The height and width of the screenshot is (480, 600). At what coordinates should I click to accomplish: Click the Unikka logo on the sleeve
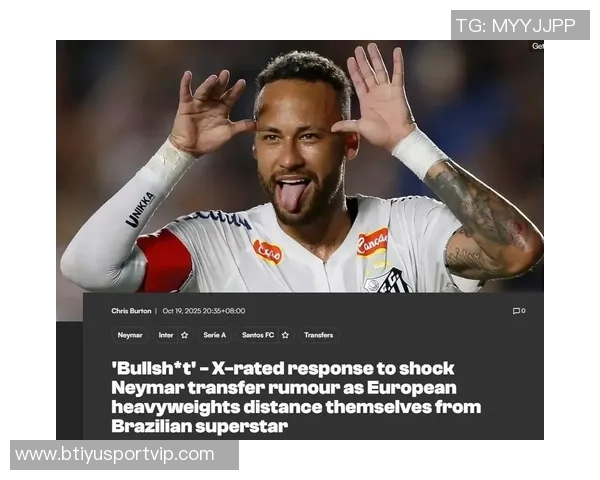click(x=140, y=210)
